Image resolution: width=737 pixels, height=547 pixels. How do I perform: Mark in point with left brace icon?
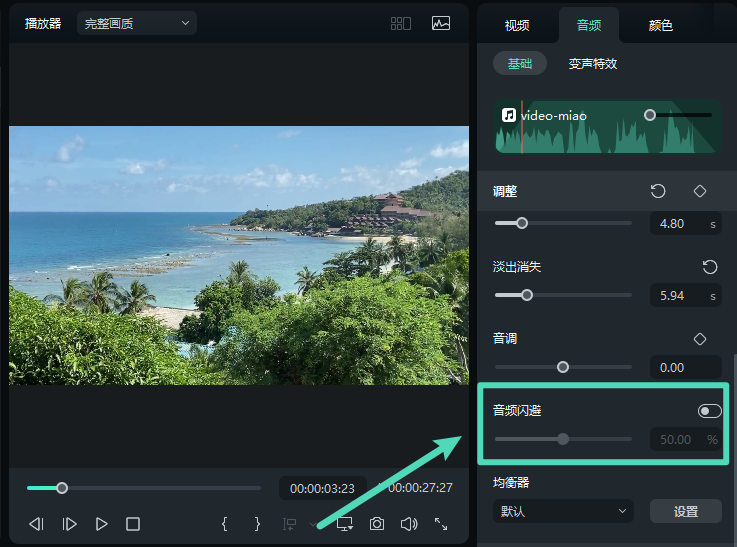225,524
